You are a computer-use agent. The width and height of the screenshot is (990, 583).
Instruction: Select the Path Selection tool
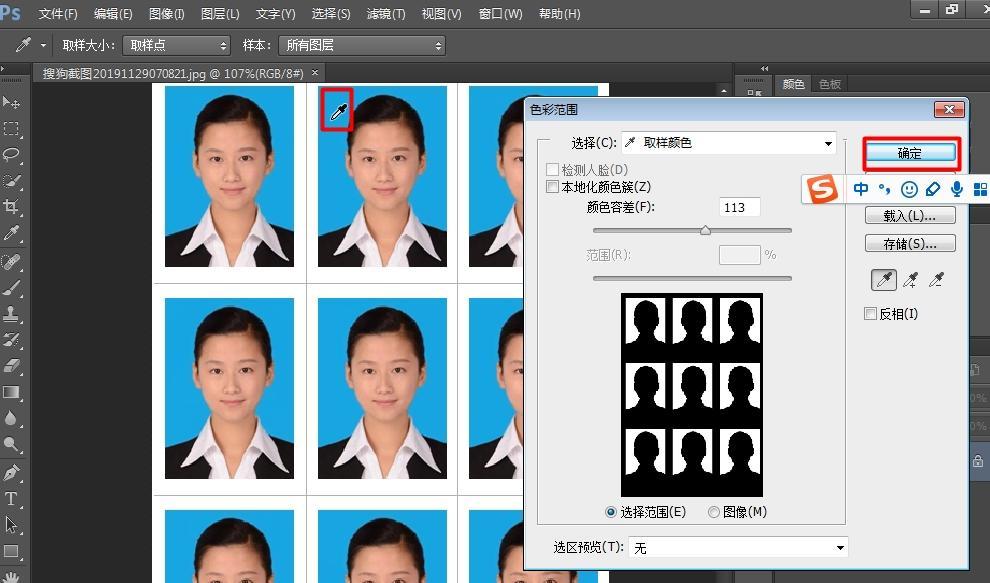pos(11,525)
